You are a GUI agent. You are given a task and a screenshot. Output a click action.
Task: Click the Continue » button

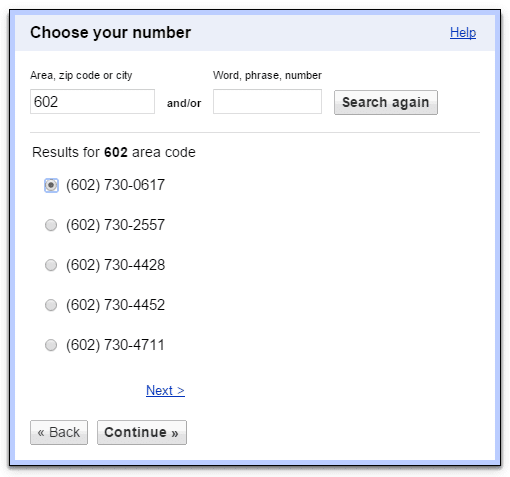point(142,432)
